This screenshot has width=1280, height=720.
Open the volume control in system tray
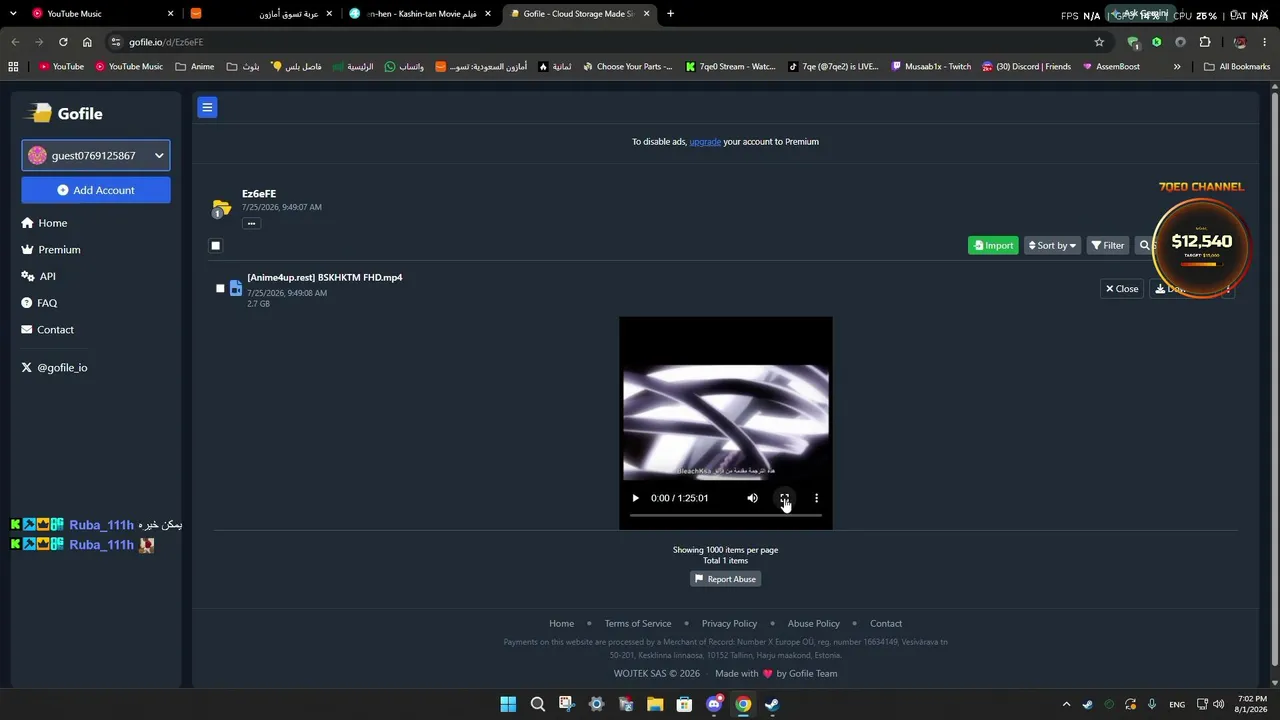click(x=1218, y=704)
